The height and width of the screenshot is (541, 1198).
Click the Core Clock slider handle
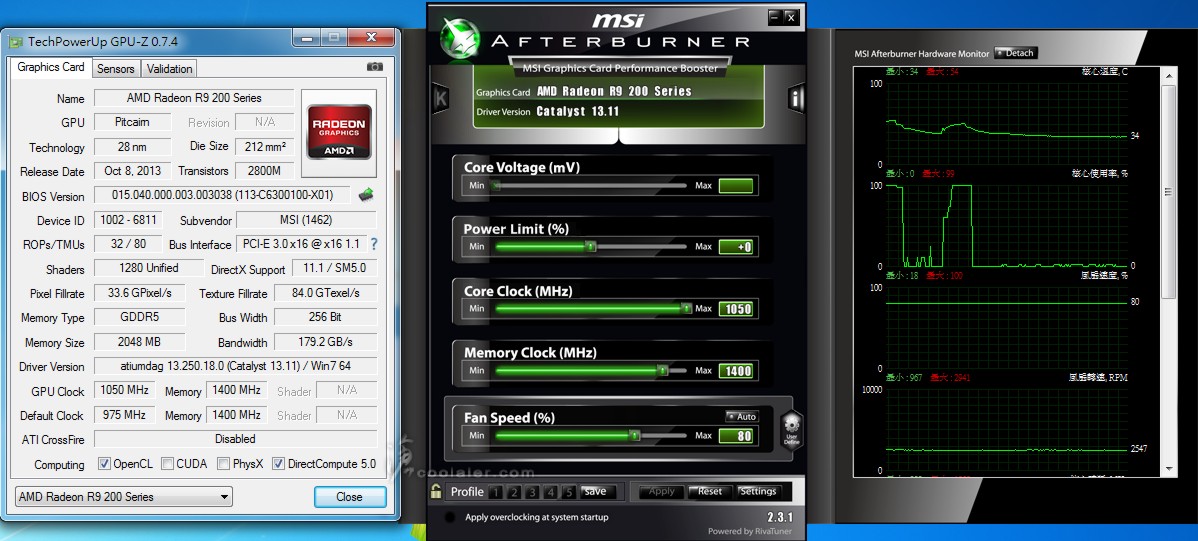pyautogui.click(x=687, y=308)
